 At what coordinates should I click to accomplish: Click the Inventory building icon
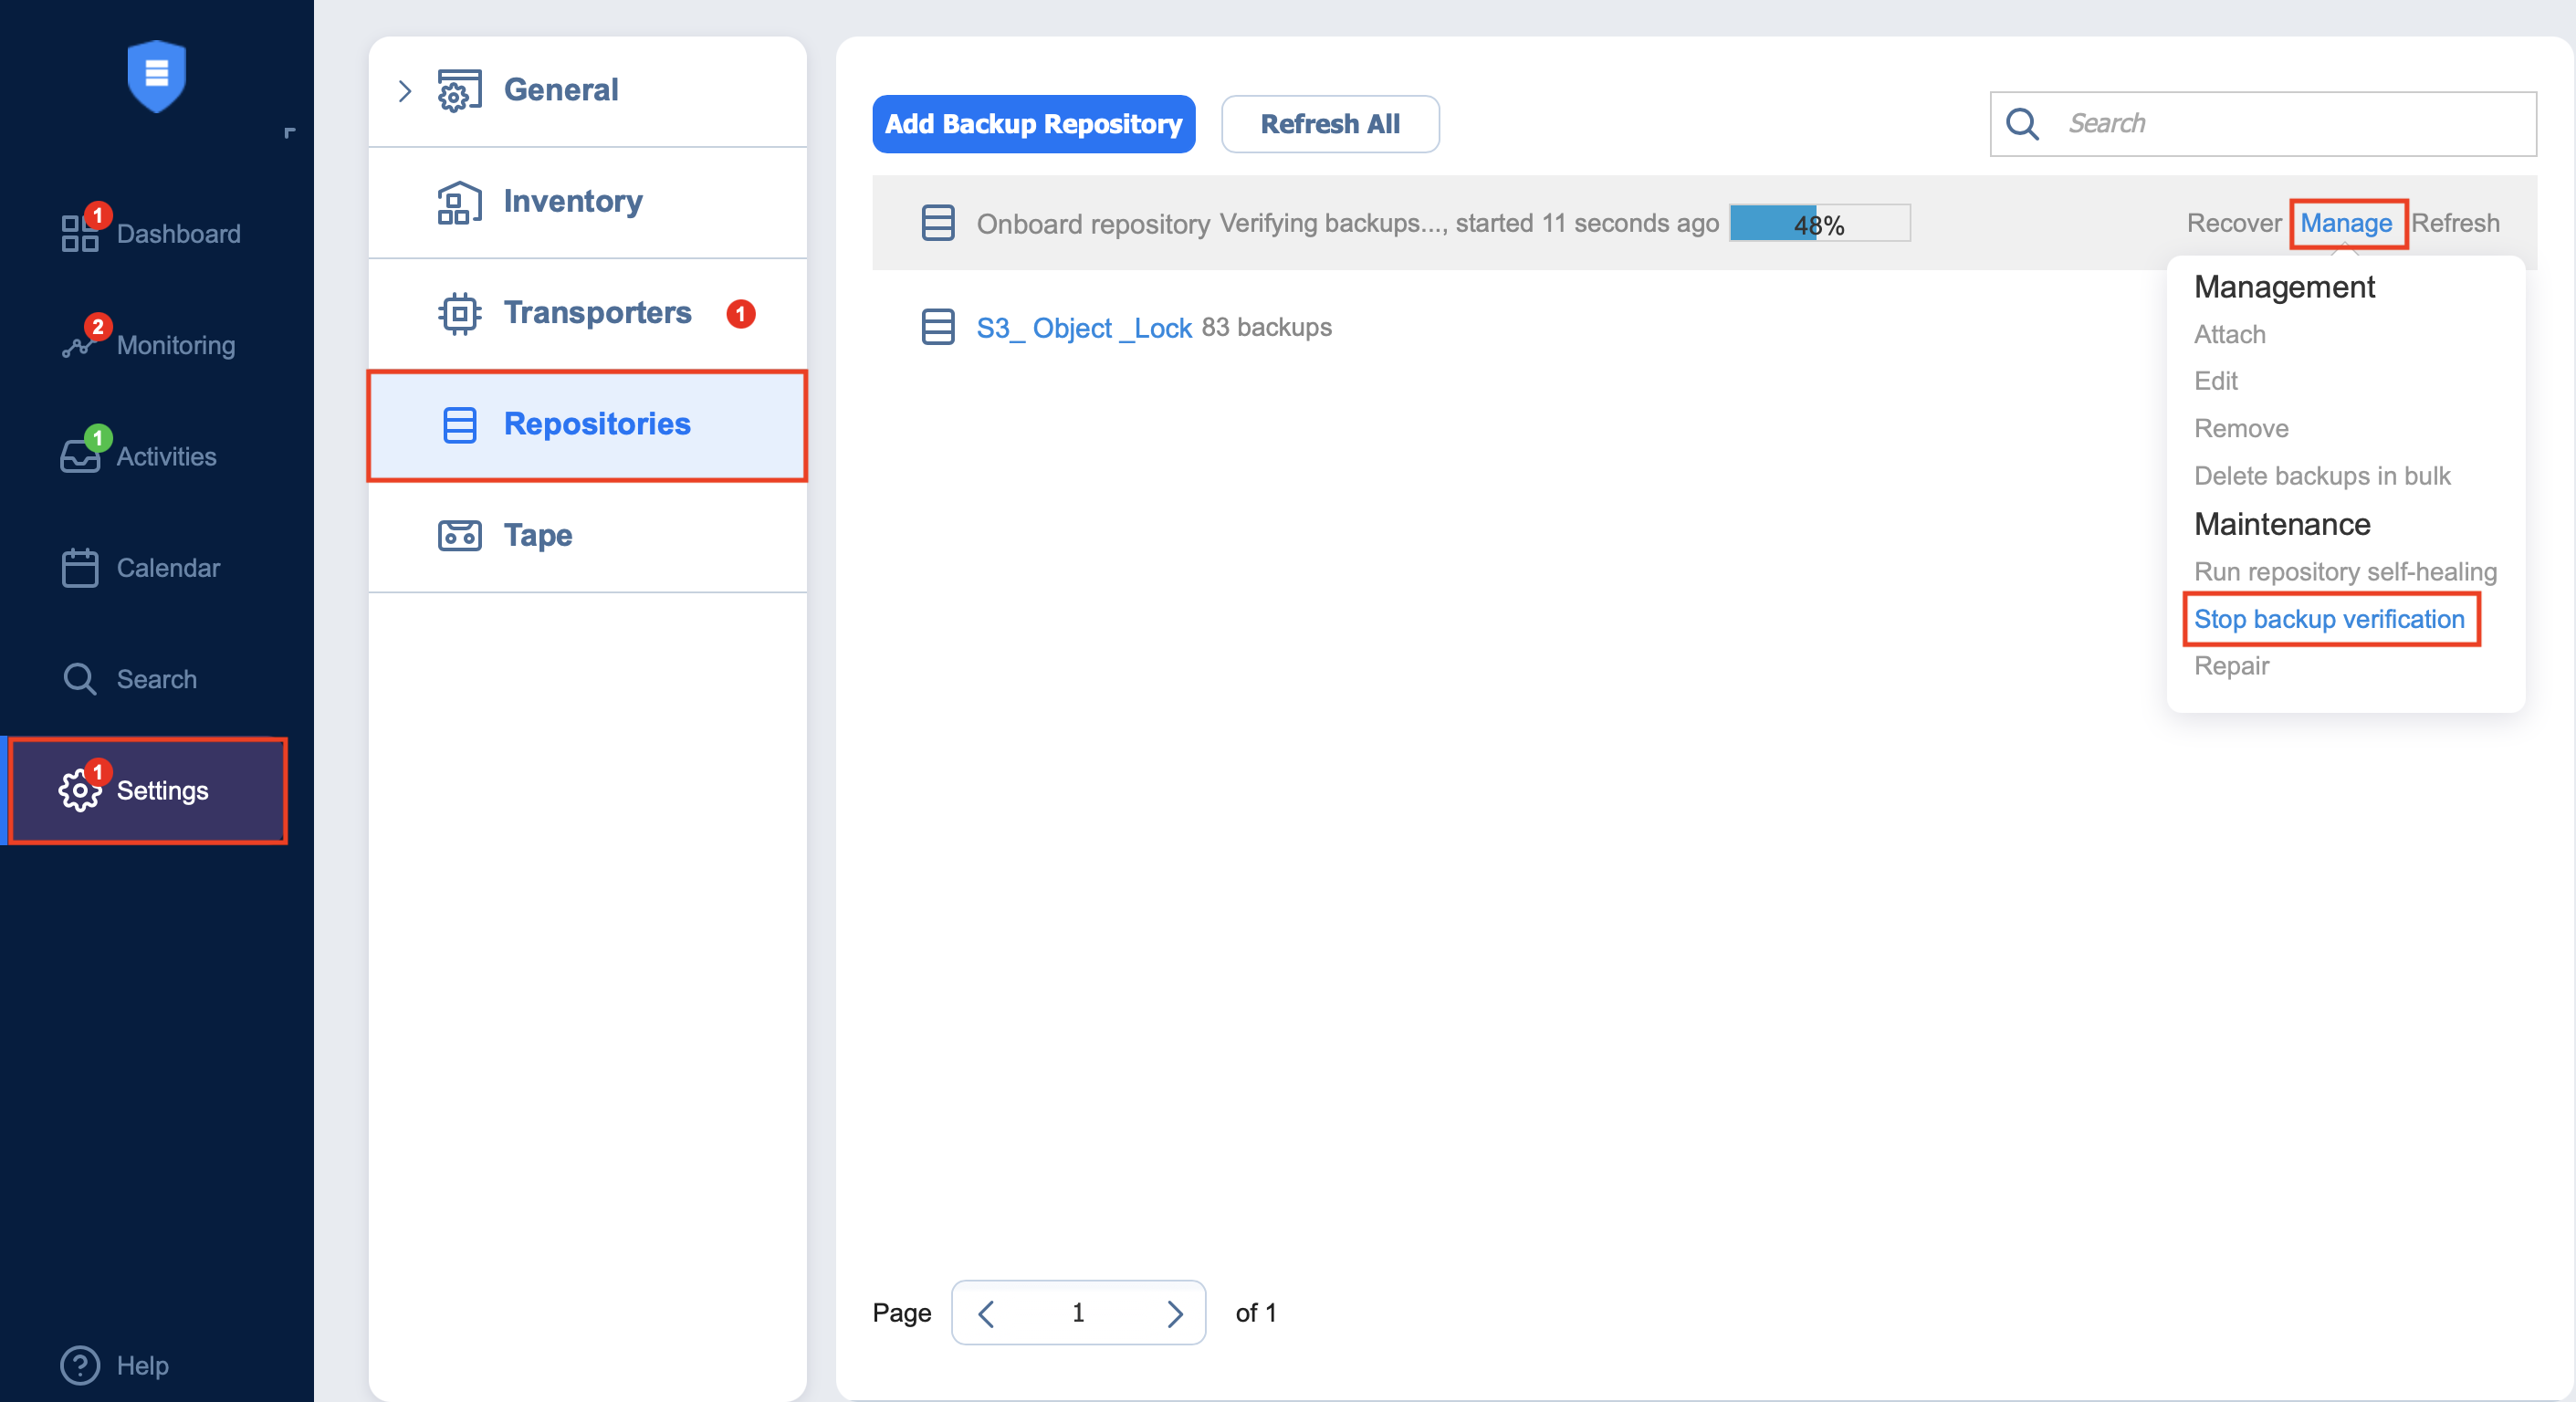[460, 202]
